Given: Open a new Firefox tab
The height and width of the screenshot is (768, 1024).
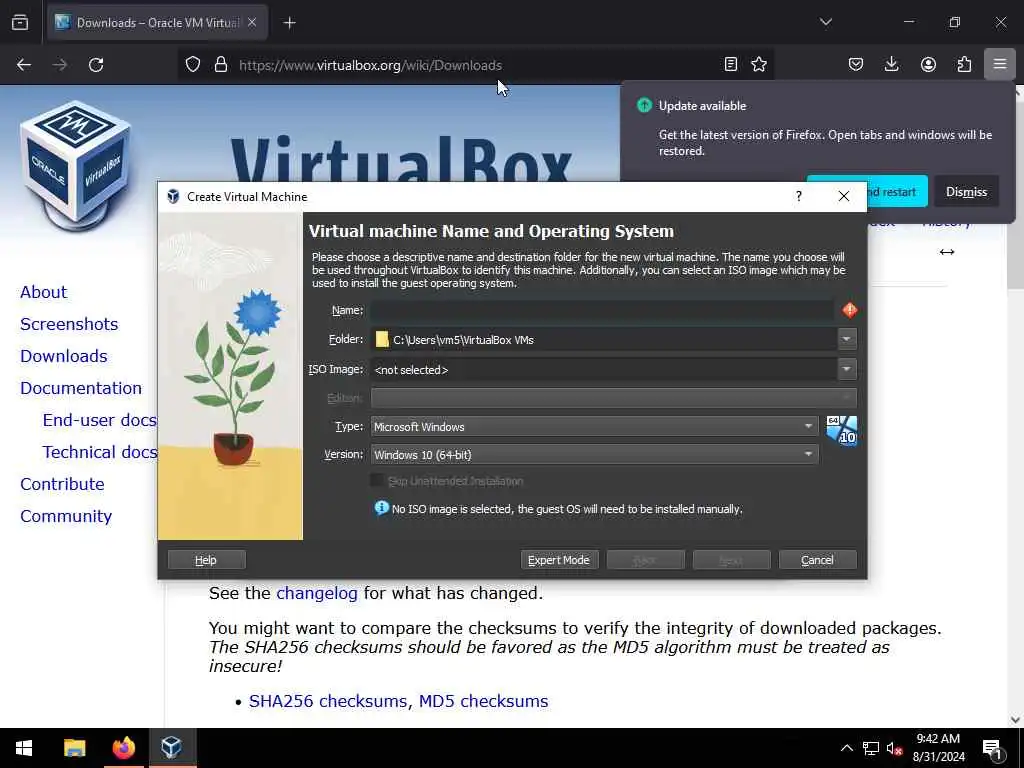Looking at the screenshot, I should click(289, 23).
